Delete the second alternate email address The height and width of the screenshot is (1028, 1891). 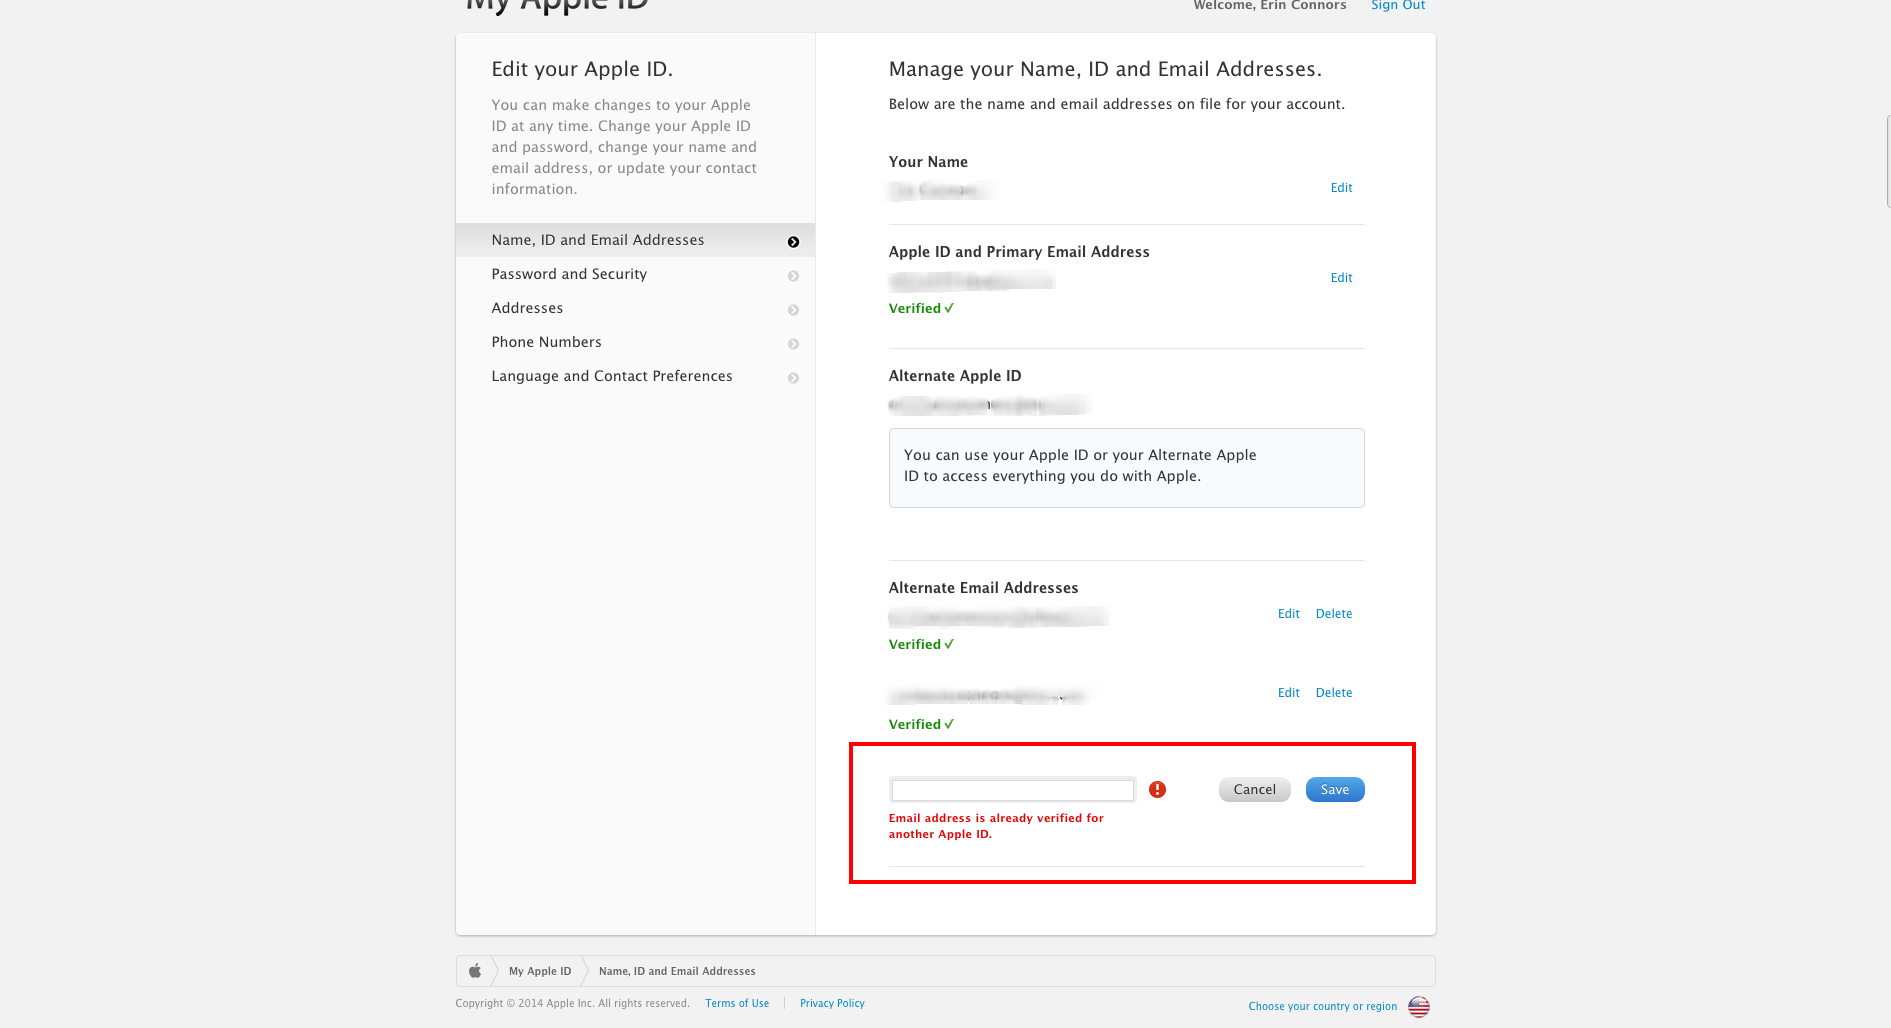[1334, 693]
